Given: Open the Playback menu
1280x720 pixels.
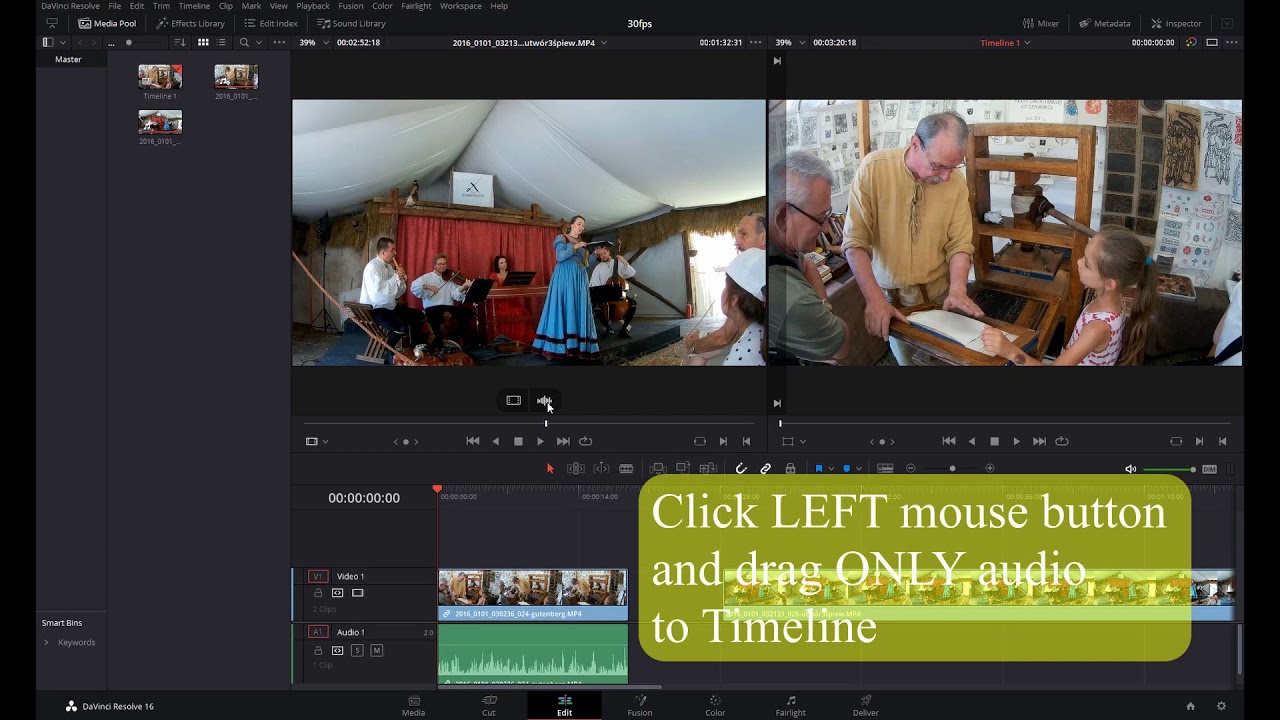Looking at the screenshot, I should pyautogui.click(x=313, y=6).
